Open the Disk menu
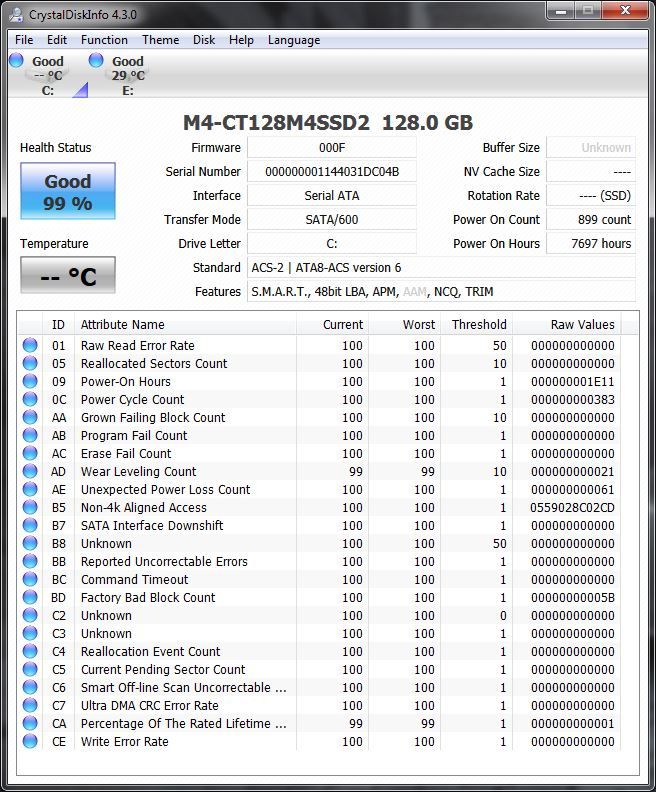The image size is (656, 792). (x=204, y=40)
